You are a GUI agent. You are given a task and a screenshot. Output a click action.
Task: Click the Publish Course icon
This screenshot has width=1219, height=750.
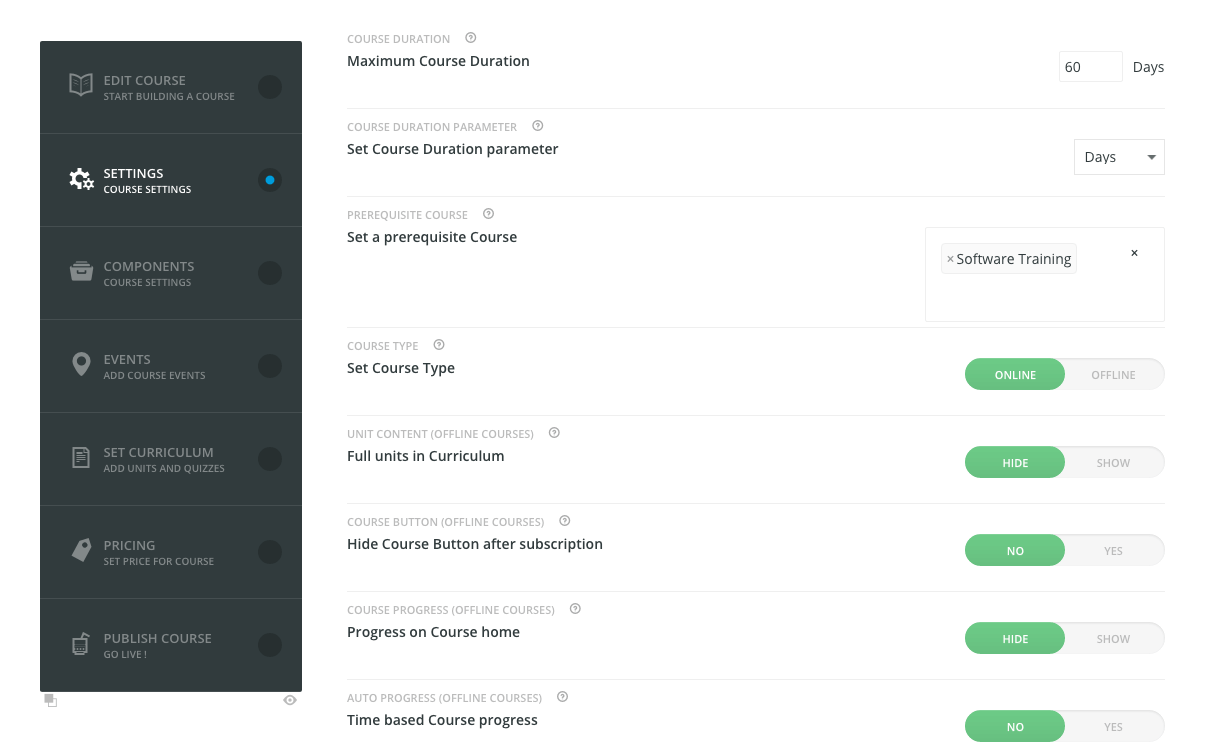point(81,644)
